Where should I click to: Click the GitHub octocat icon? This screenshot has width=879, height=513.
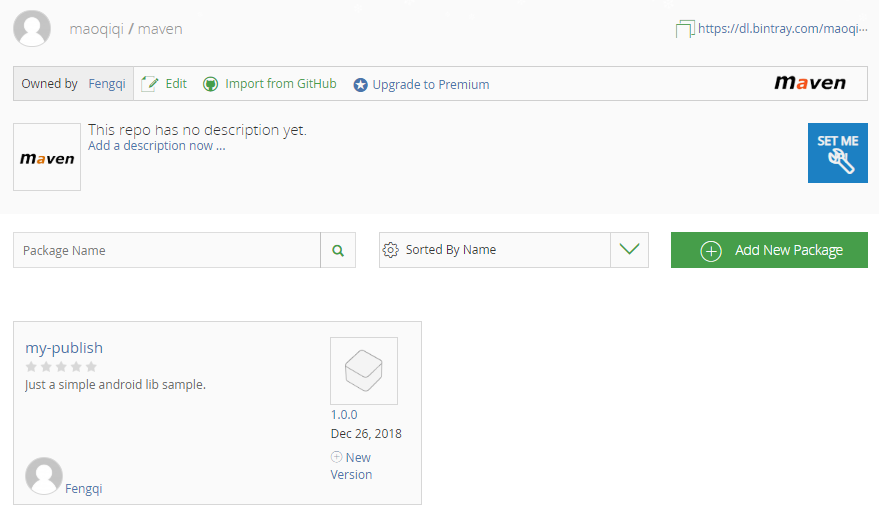click(x=210, y=84)
